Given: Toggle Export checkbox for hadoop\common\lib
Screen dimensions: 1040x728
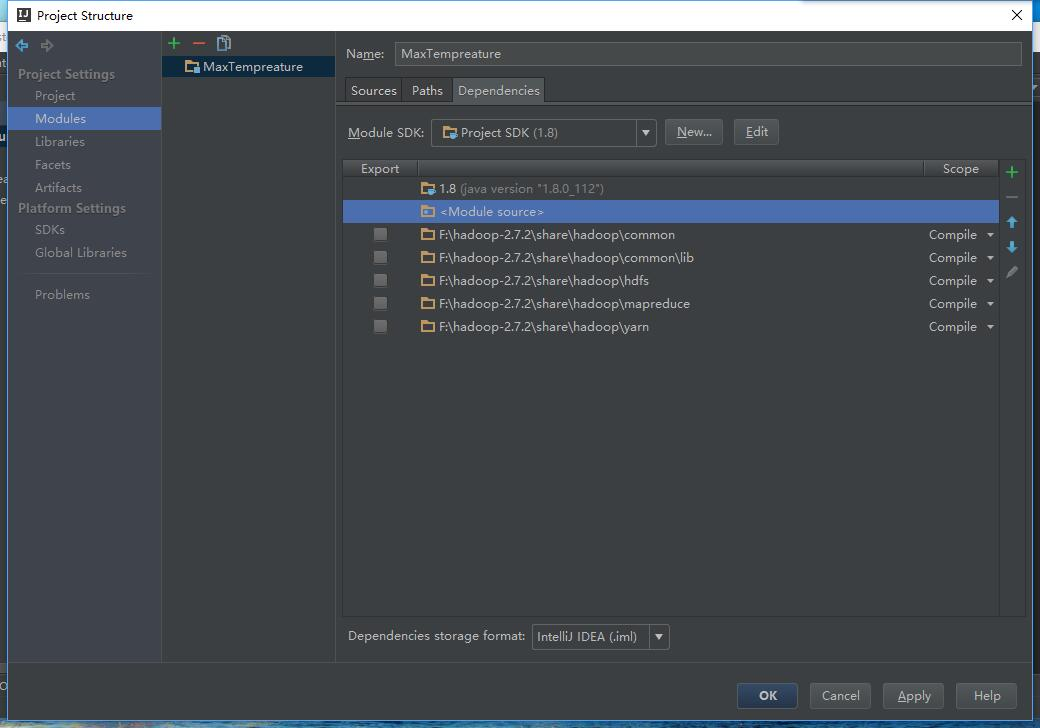Looking at the screenshot, I should [x=380, y=257].
